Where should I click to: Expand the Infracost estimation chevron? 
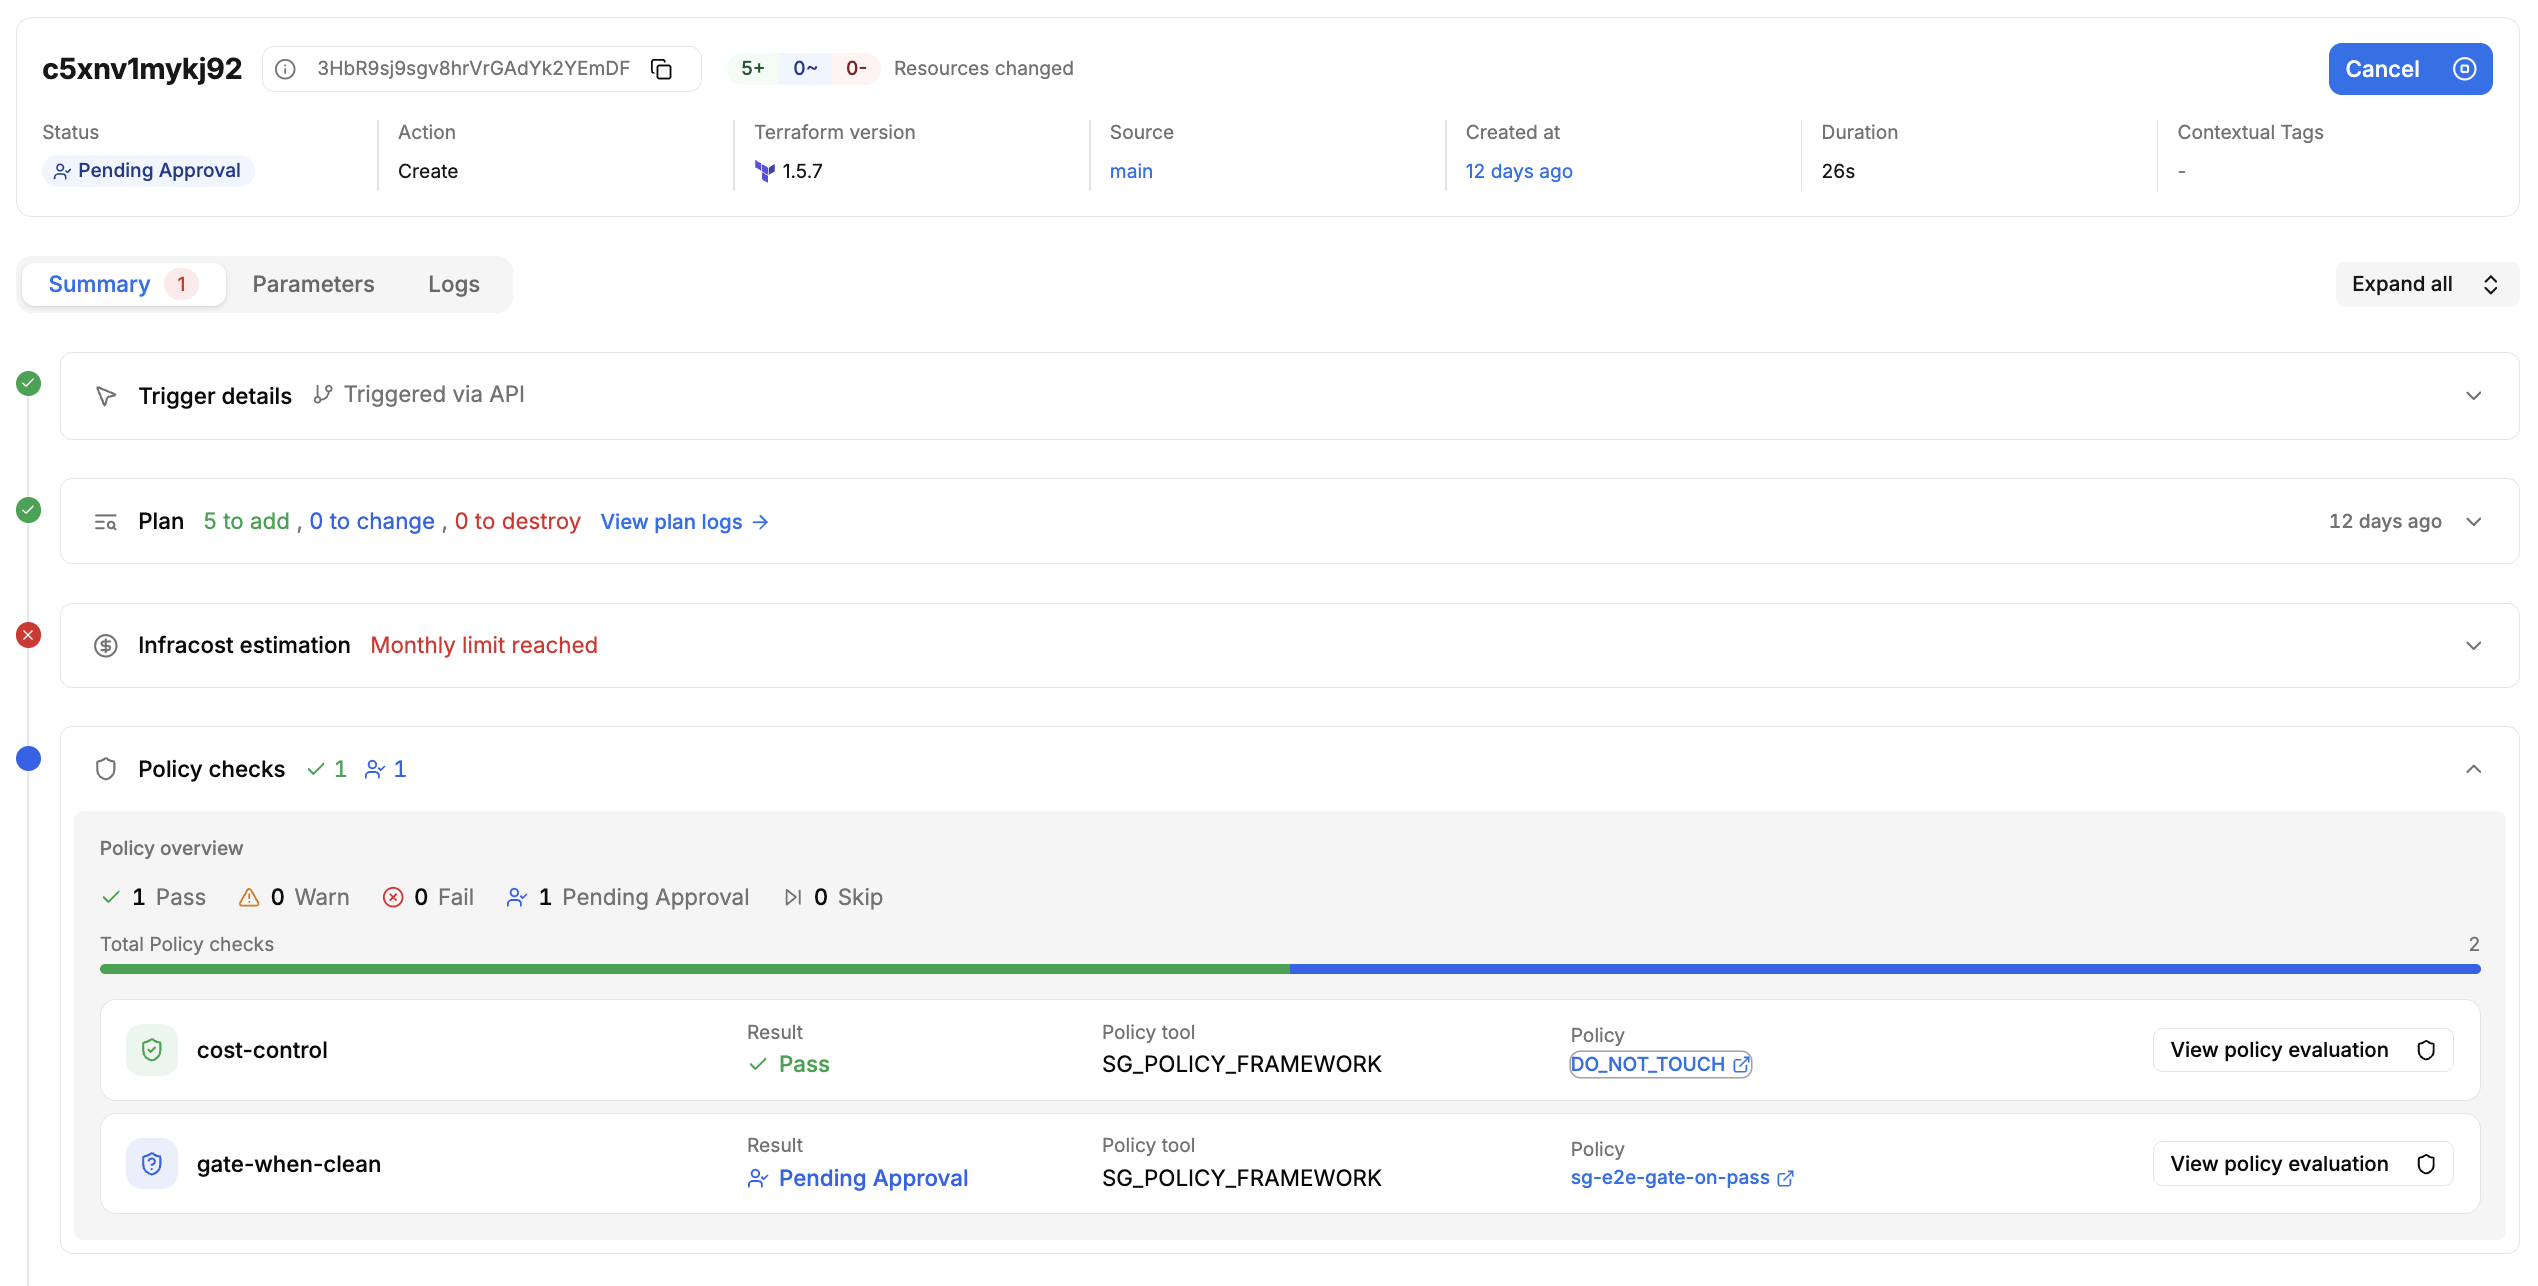(2474, 646)
